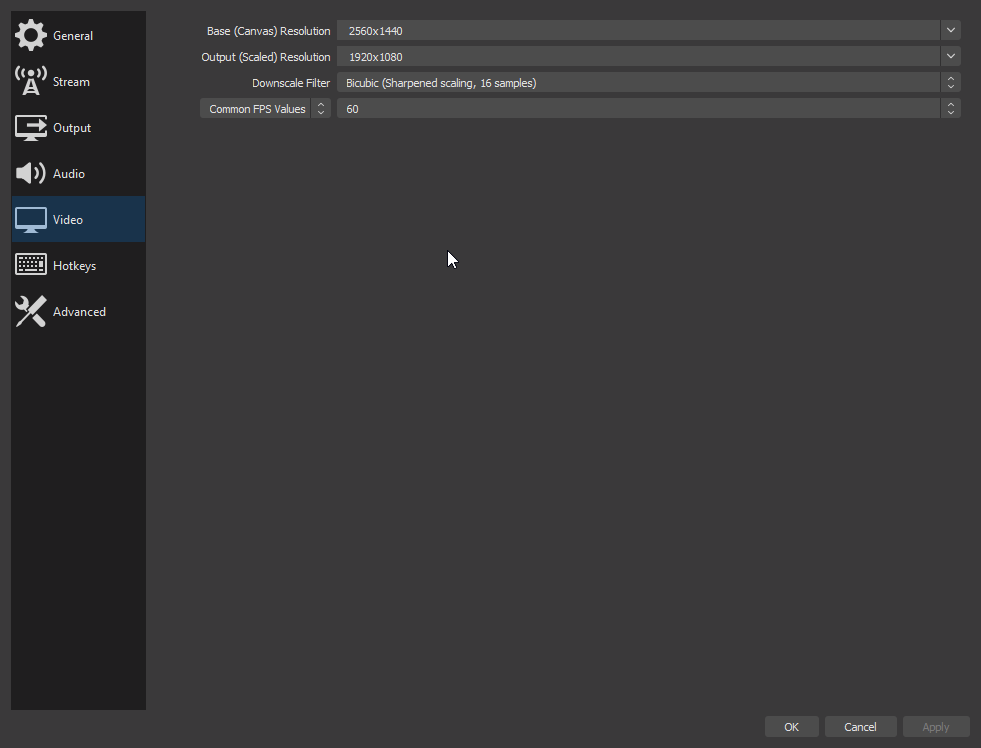Expand the Base (Canvas) Resolution dropdown arrow

(950, 31)
